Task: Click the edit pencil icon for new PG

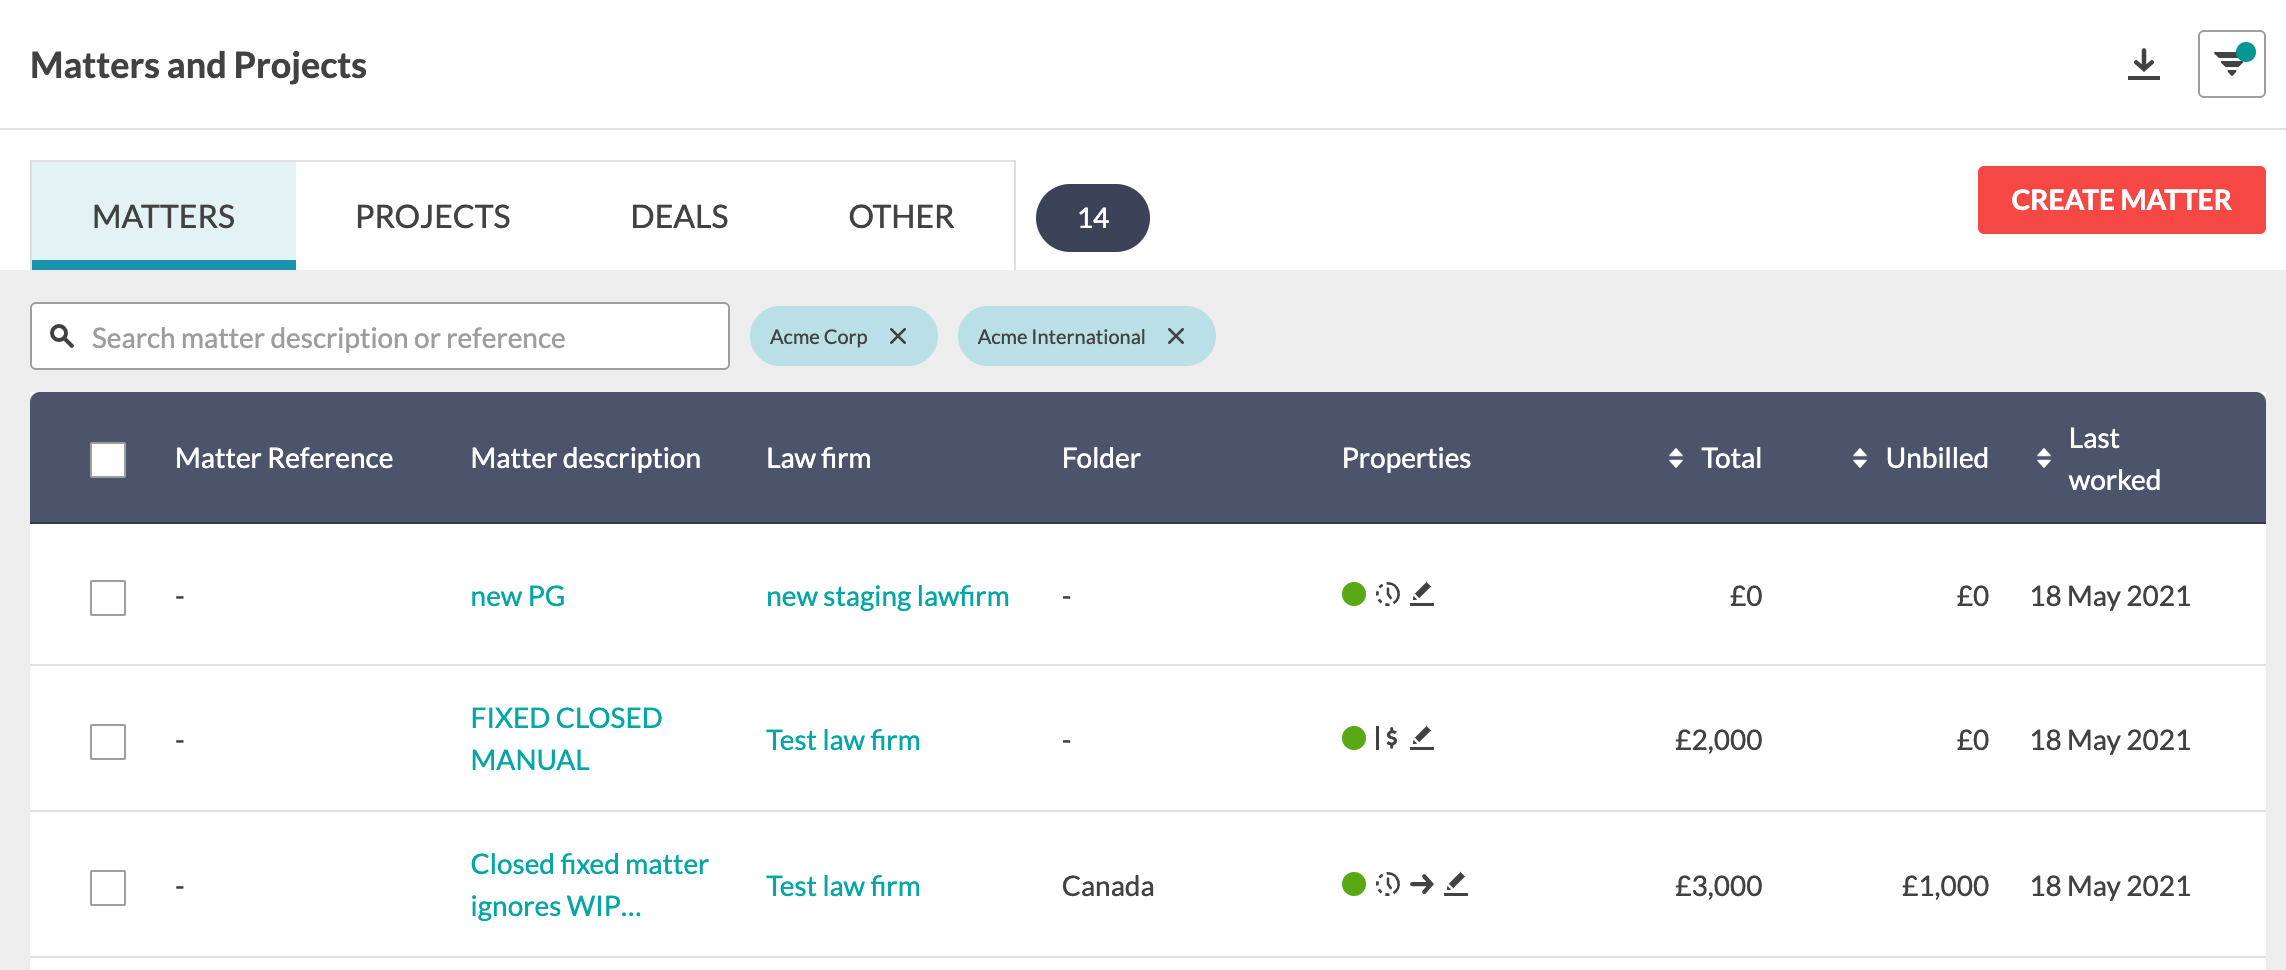Action: (1422, 594)
